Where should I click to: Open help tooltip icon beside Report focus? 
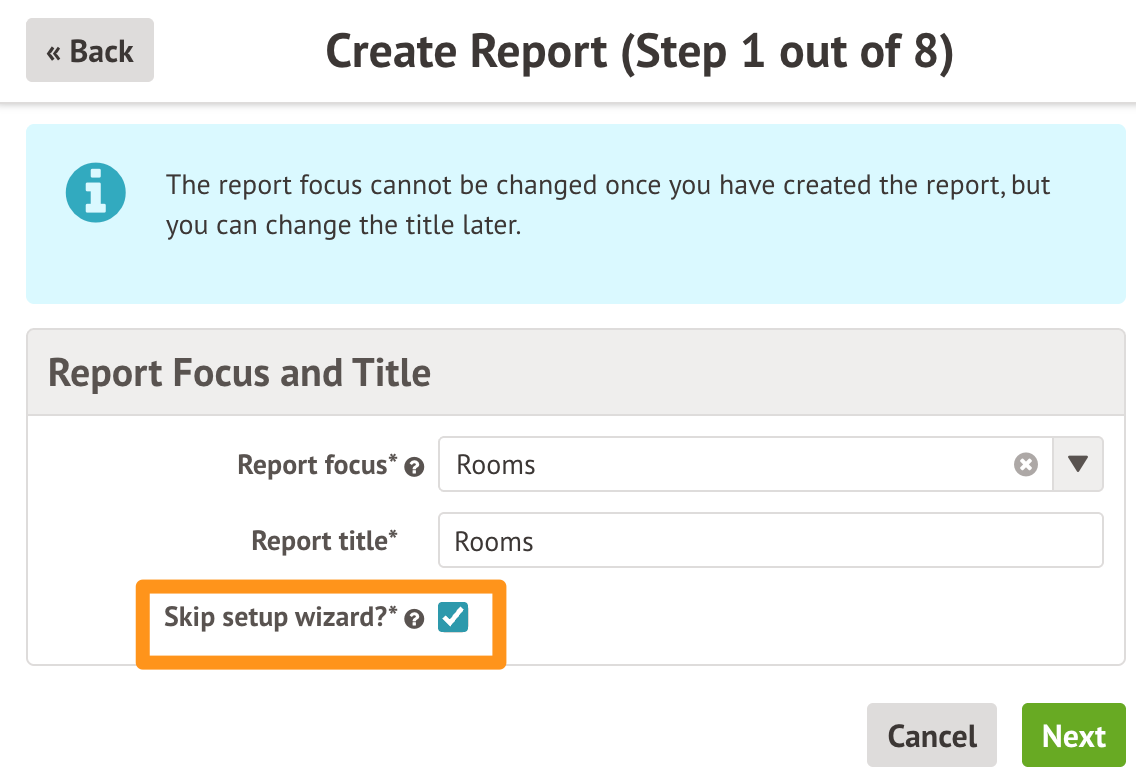(x=413, y=467)
